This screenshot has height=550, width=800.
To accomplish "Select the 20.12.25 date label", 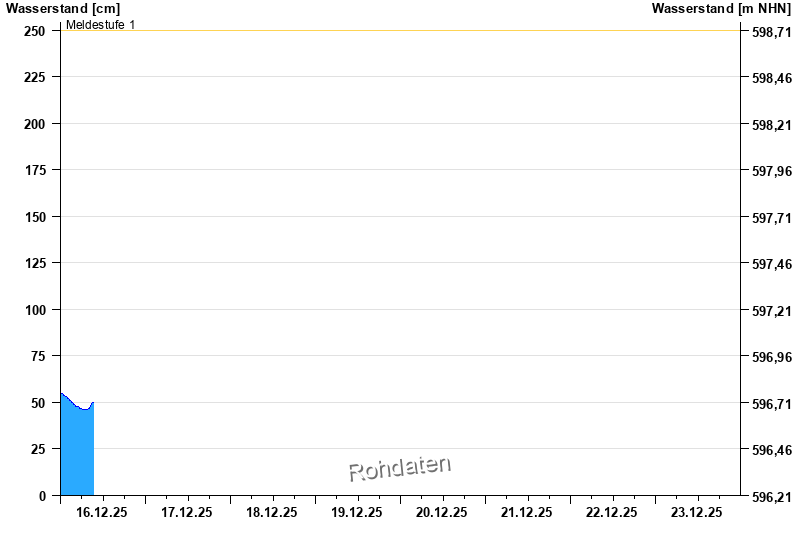I will tap(442, 512).
